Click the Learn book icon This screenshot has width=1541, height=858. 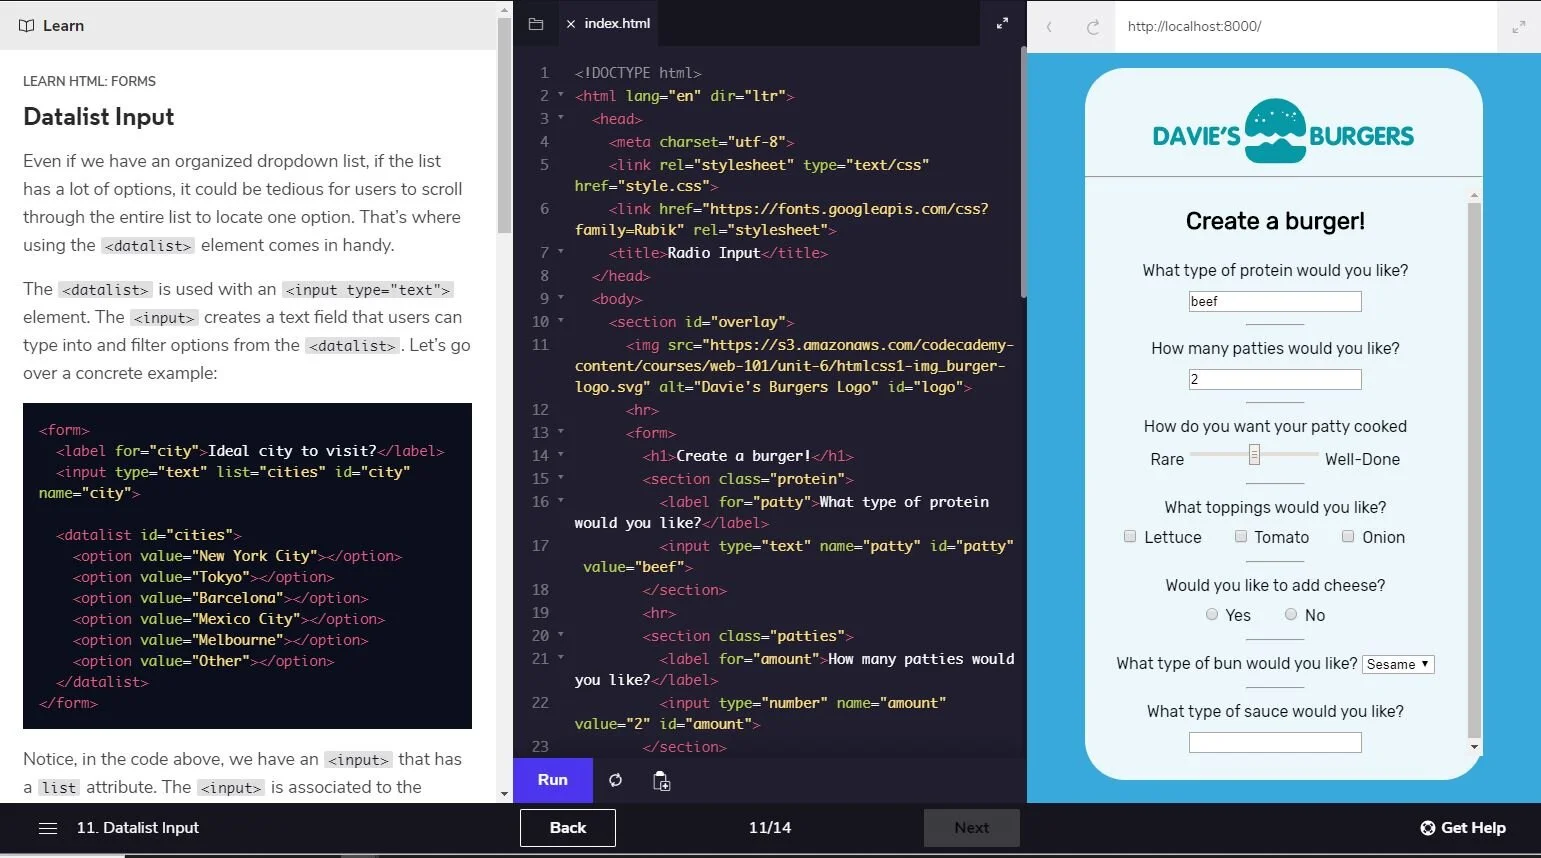pyautogui.click(x=25, y=25)
